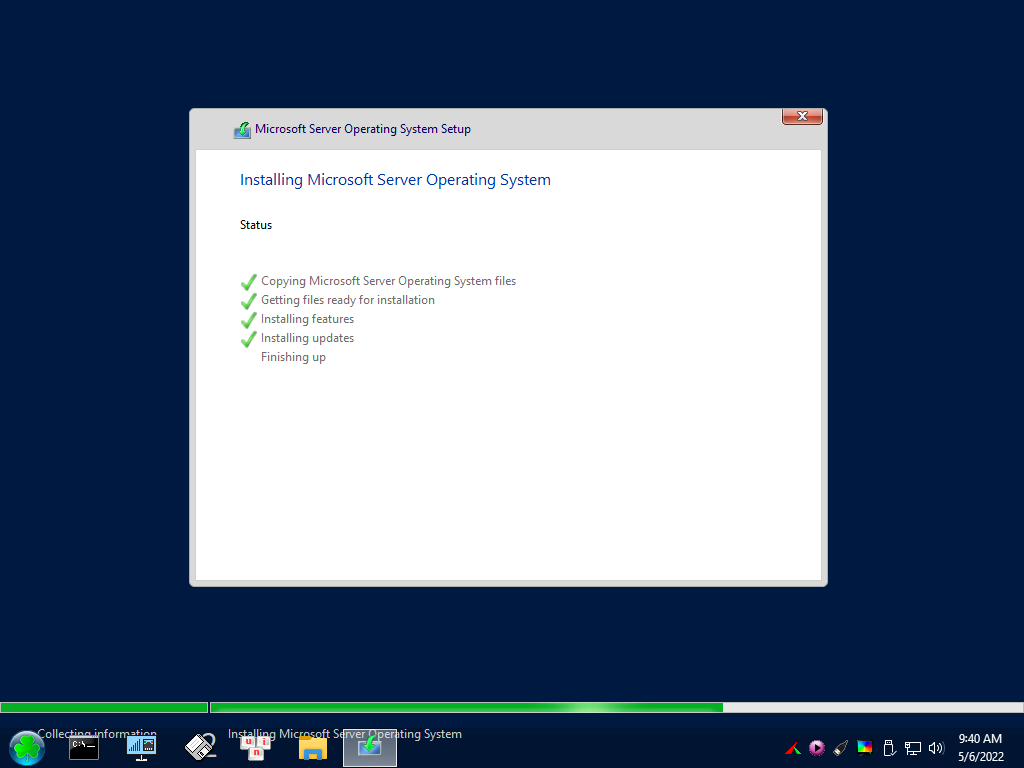Image resolution: width=1024 pixels, height=768 pixels.
Task: Click the 'Status' label
Action: coord(255,225)
